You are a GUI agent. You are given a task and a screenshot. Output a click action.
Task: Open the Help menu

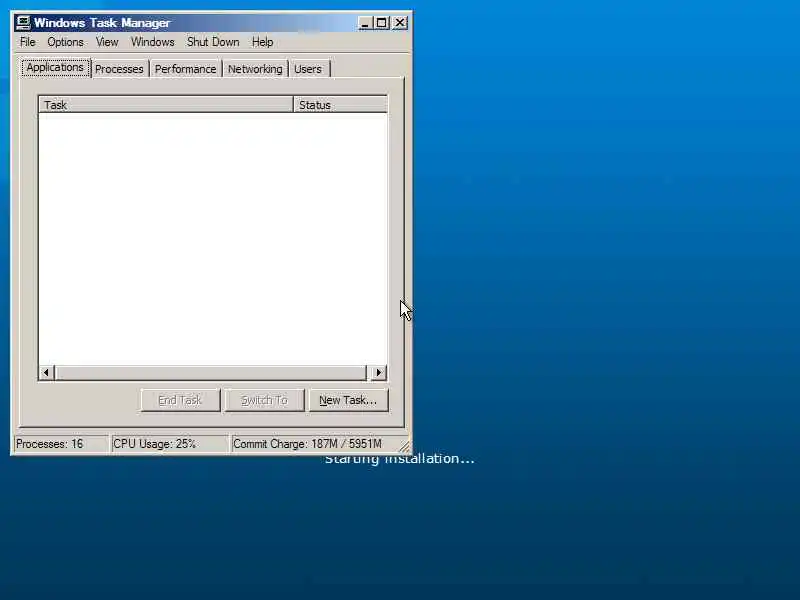262,42
